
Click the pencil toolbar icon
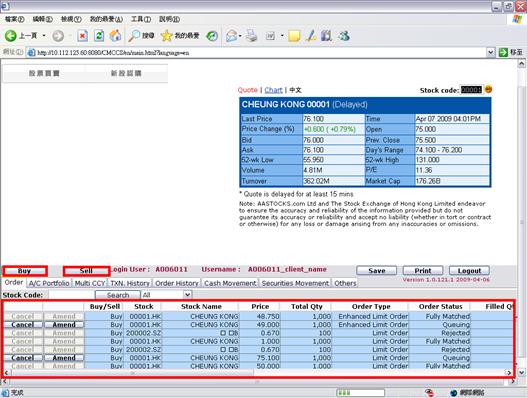pyautogui.click(x=311, y=36)
